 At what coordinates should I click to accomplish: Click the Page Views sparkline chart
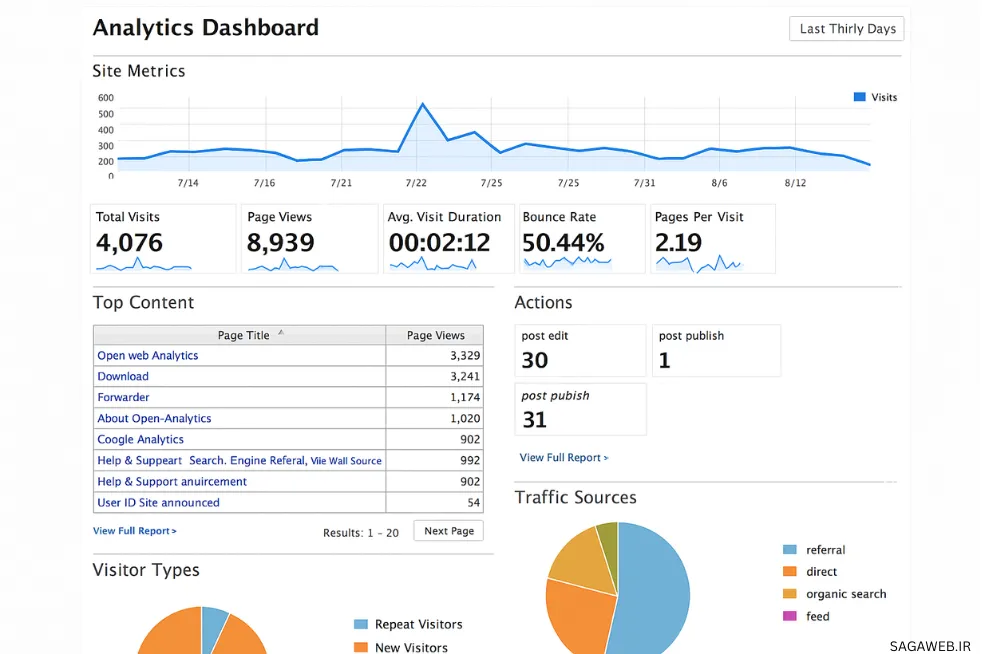pyautogui.click(x=293, y=265)
